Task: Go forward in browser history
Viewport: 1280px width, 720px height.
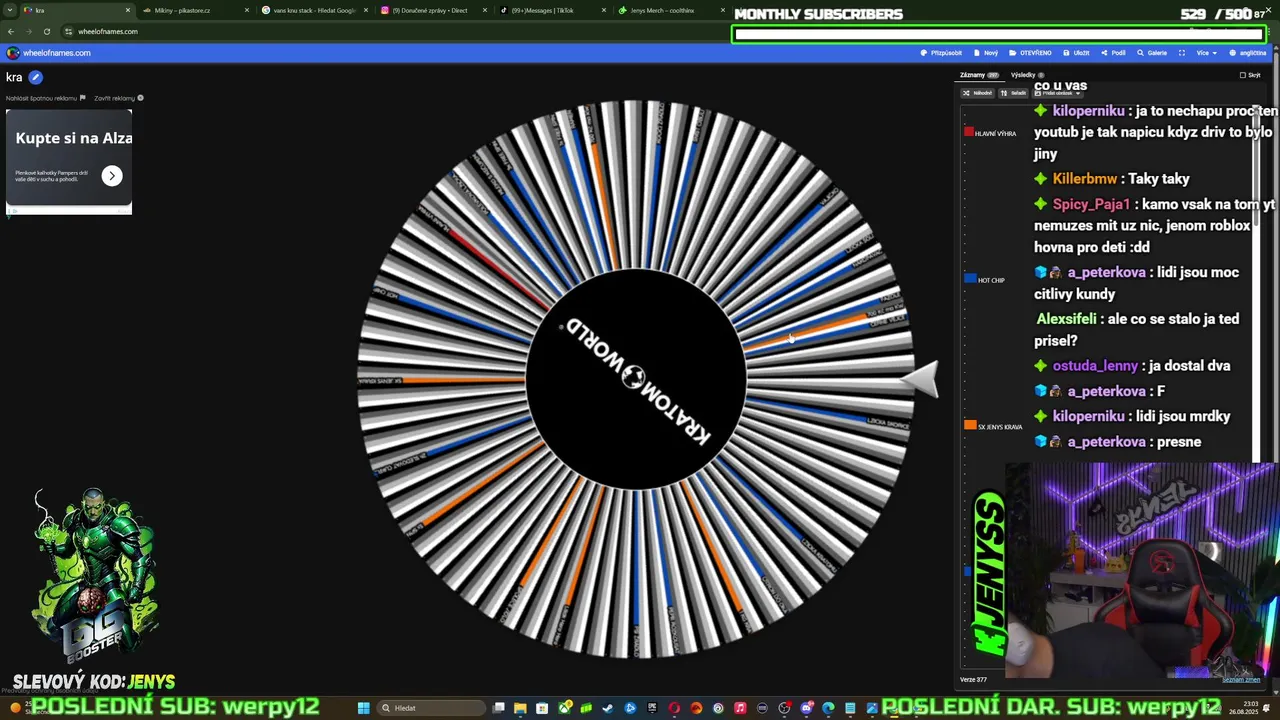Action: pyautogui.click(x=28, y=31)
